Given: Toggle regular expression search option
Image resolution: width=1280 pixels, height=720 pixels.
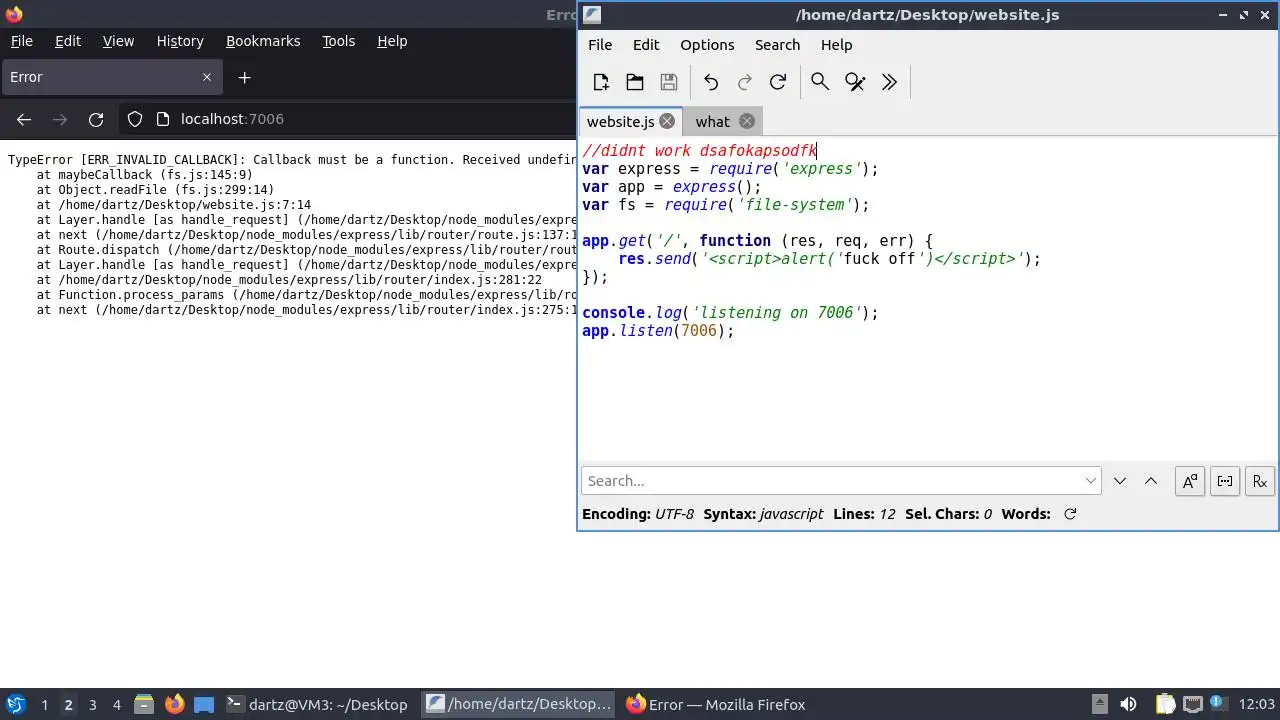Looking at the screenshot, I should [x=1260, y=481].
